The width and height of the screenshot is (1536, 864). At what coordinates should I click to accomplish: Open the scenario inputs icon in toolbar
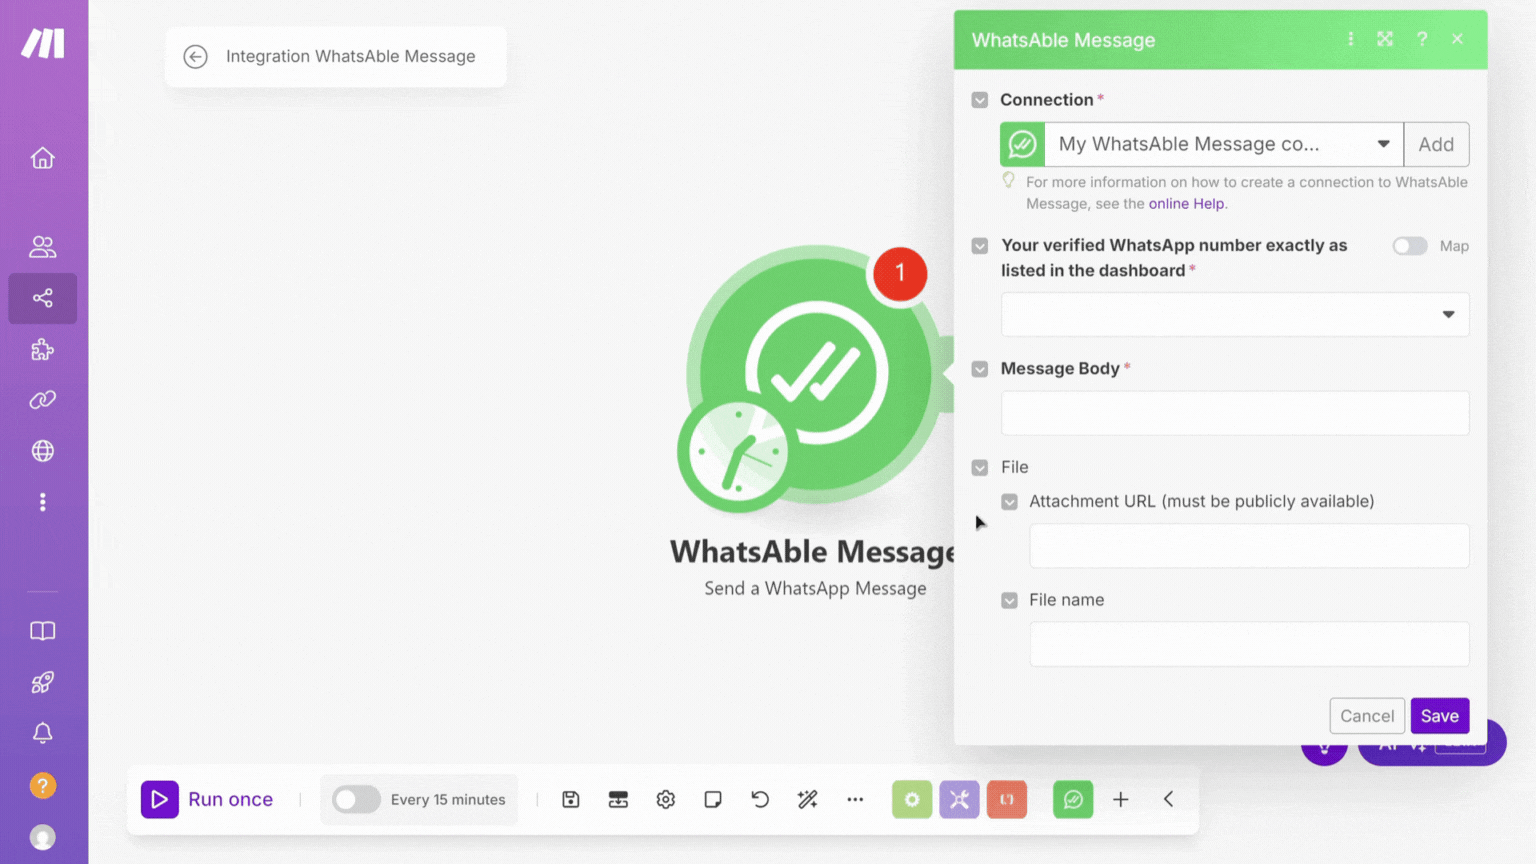coord(618,799)
